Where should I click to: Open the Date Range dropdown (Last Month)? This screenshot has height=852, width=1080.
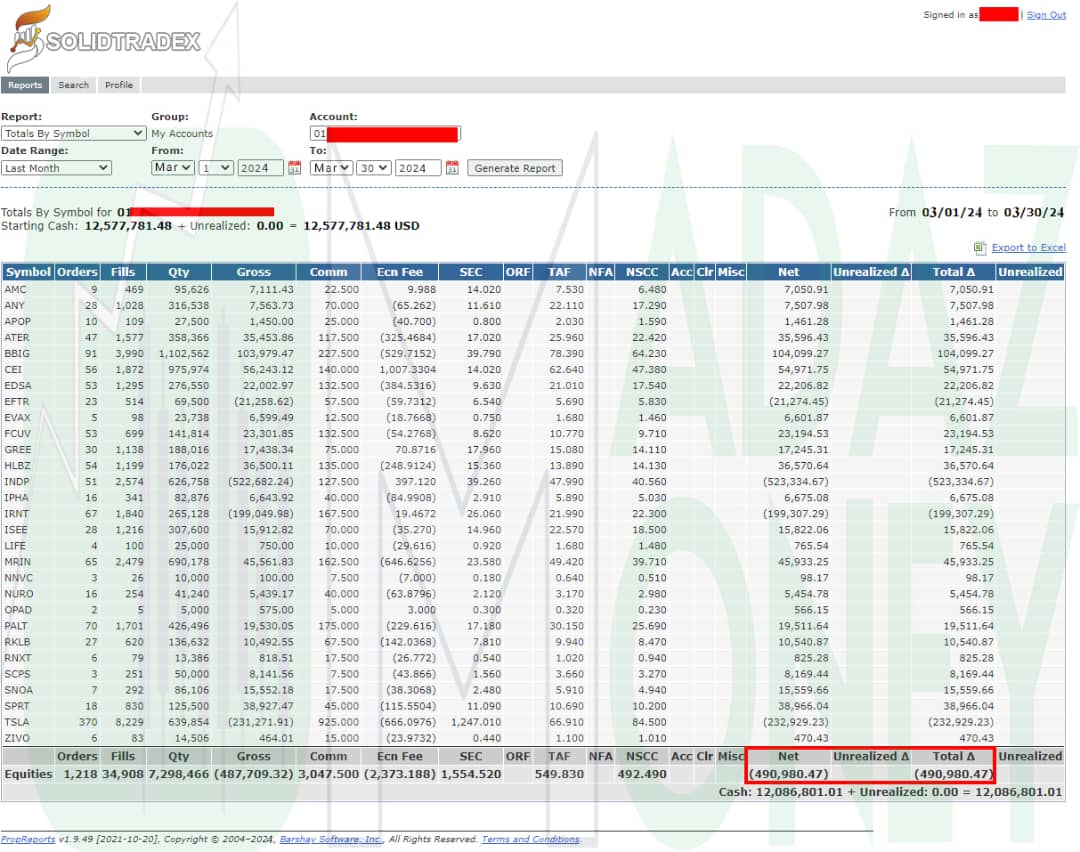pos(56,168)
